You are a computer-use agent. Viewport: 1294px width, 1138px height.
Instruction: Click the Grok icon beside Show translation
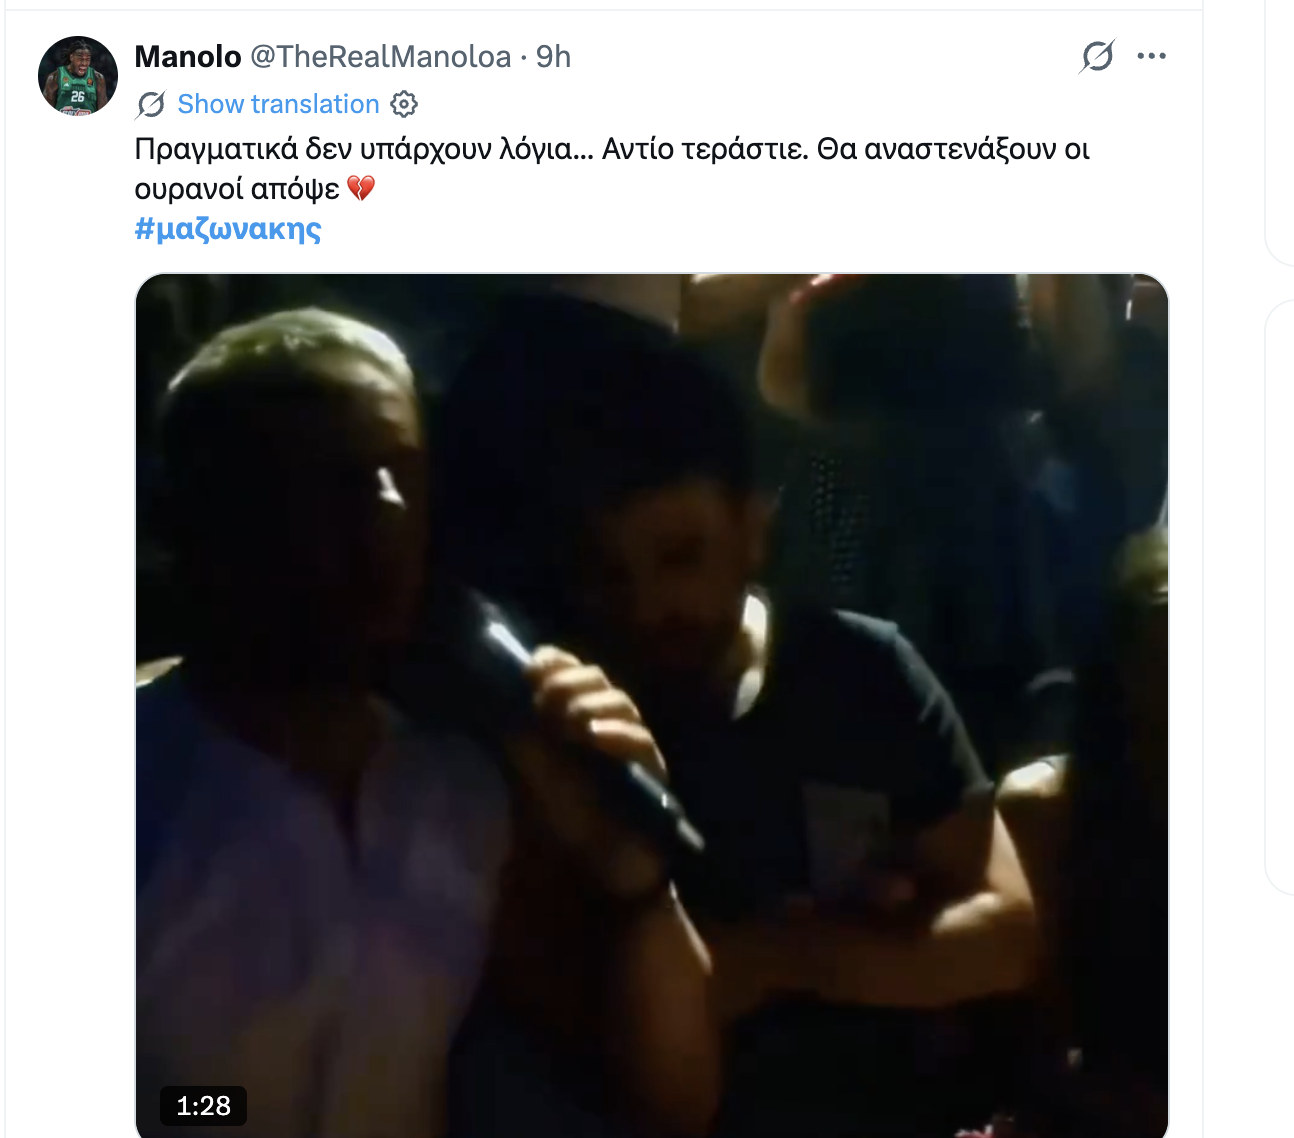[151, 104]
